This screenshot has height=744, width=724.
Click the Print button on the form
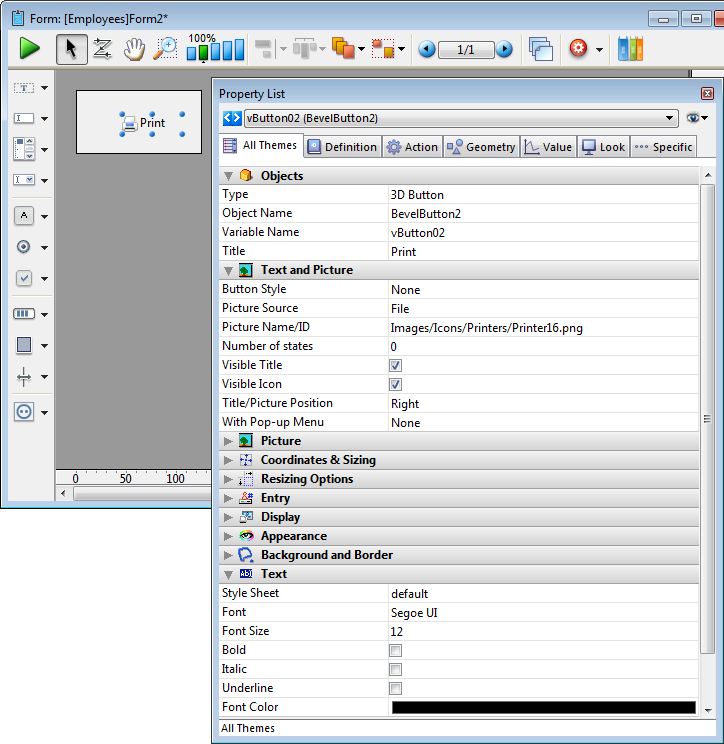(152, 124)
